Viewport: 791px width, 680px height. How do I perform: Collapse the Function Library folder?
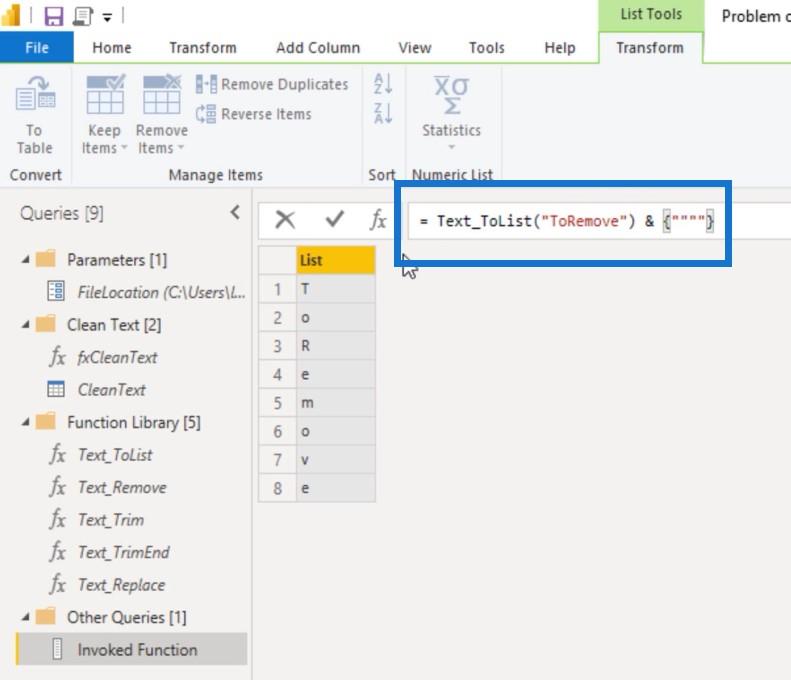(x=25, y=422)
